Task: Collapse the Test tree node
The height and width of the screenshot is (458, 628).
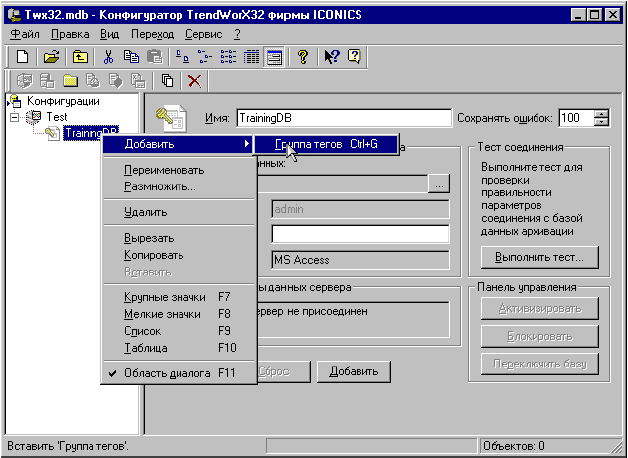Action: [15, 117]
